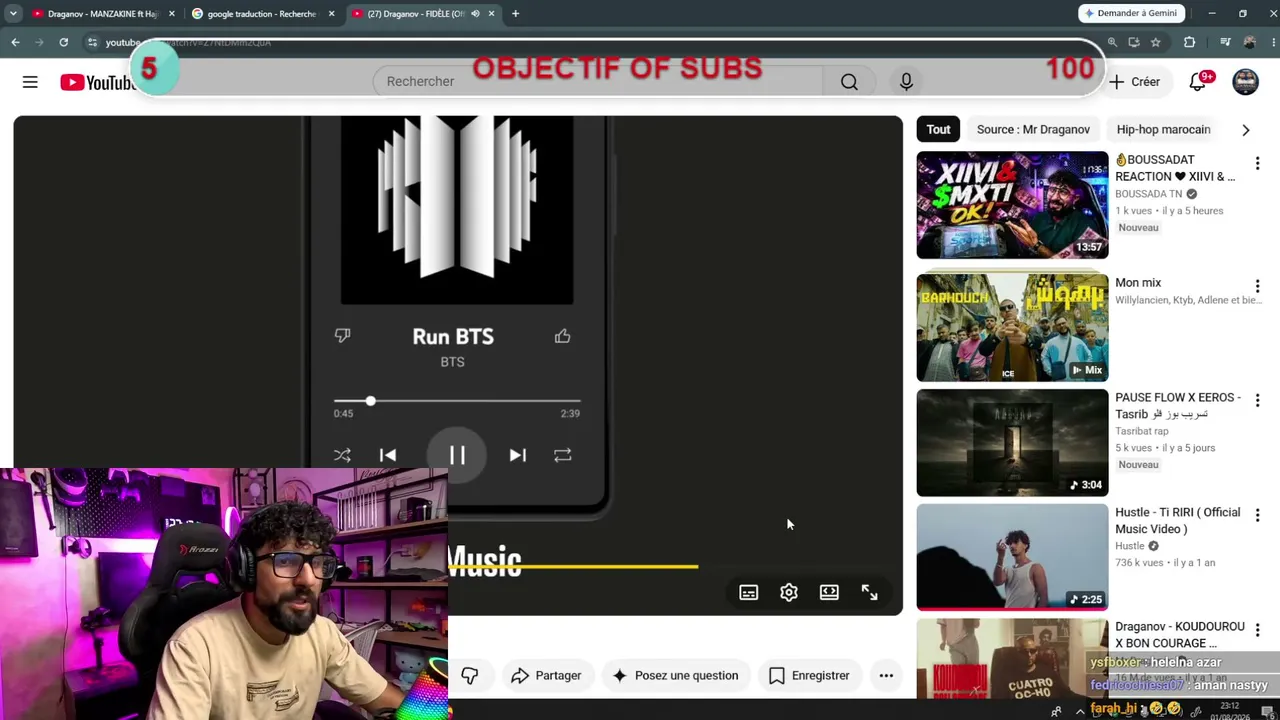Click the text '736 k vues'

1139,563
